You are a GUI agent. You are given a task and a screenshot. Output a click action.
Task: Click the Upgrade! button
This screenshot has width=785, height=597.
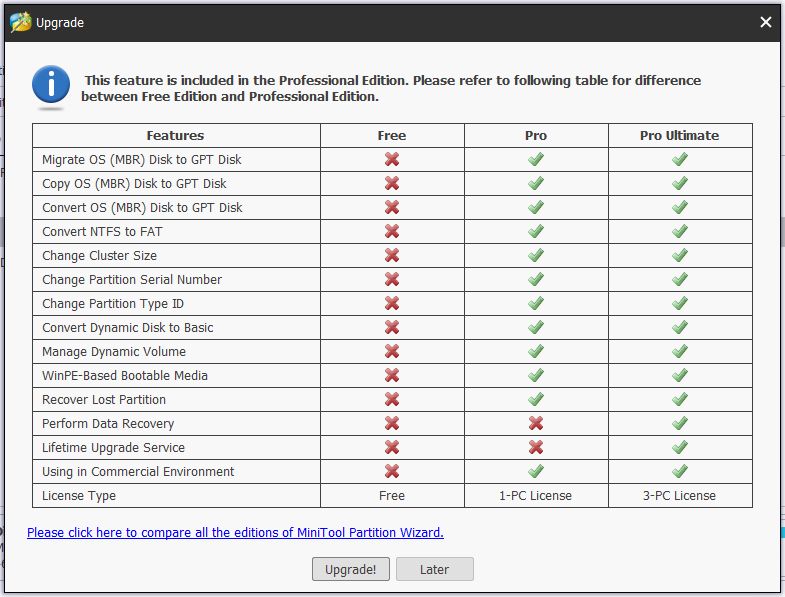[x=350, y=569]
